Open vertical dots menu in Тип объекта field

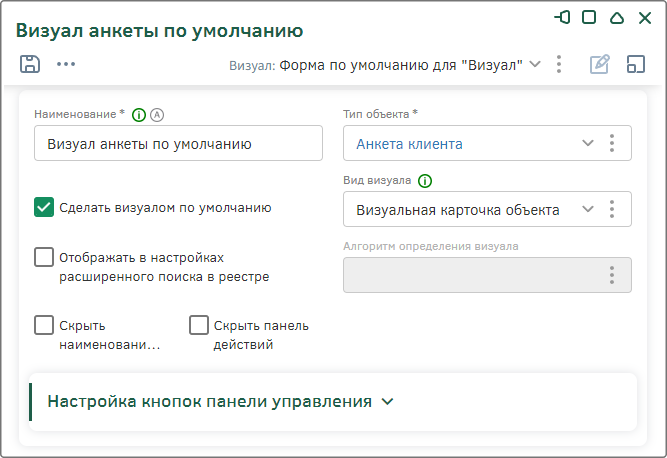pos(612,143)
